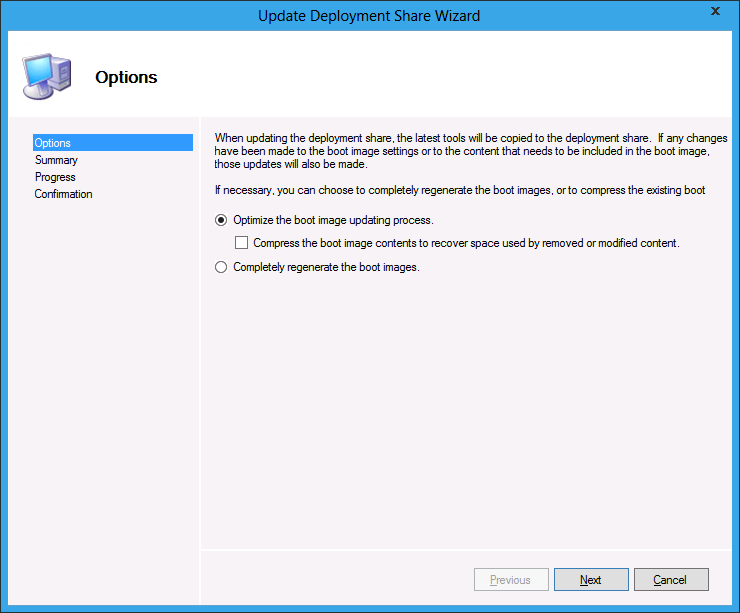Viewport: 740px width, 613px height.
Task: Click the blank area below Confirmation in the sidebar
Action: [x=112, y=380]
